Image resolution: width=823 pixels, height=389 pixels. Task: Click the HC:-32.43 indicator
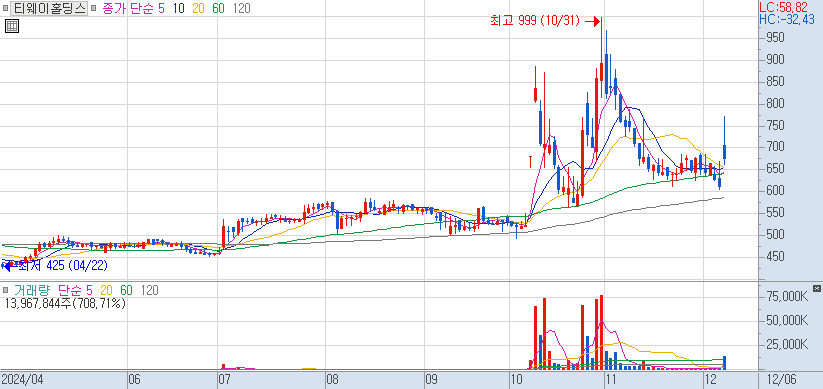pyautogui.click(x=787, y=19)
